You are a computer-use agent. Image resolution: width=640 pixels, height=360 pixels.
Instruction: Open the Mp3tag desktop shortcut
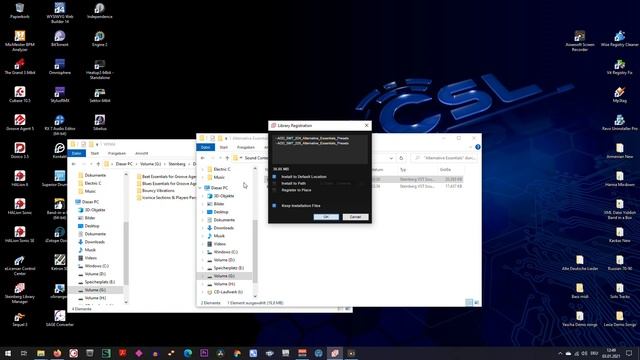620,94
